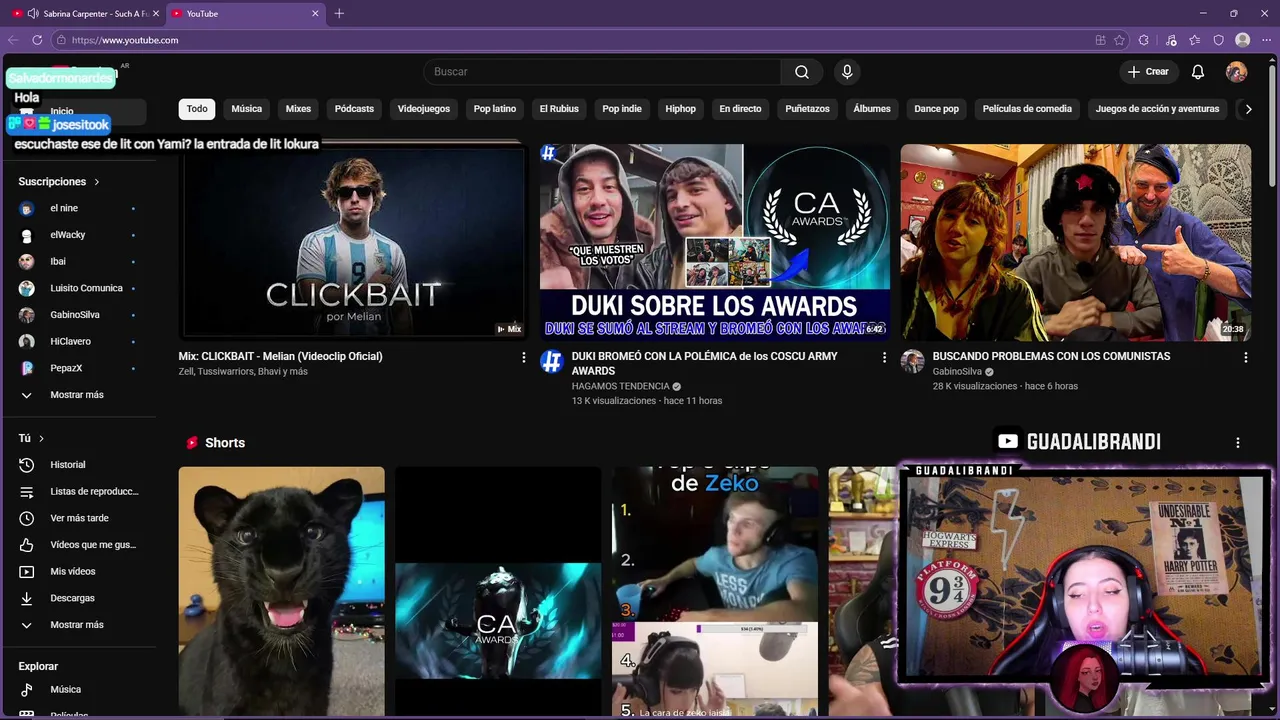
Task: Click the search magnifier button
Action: (802, 72)
